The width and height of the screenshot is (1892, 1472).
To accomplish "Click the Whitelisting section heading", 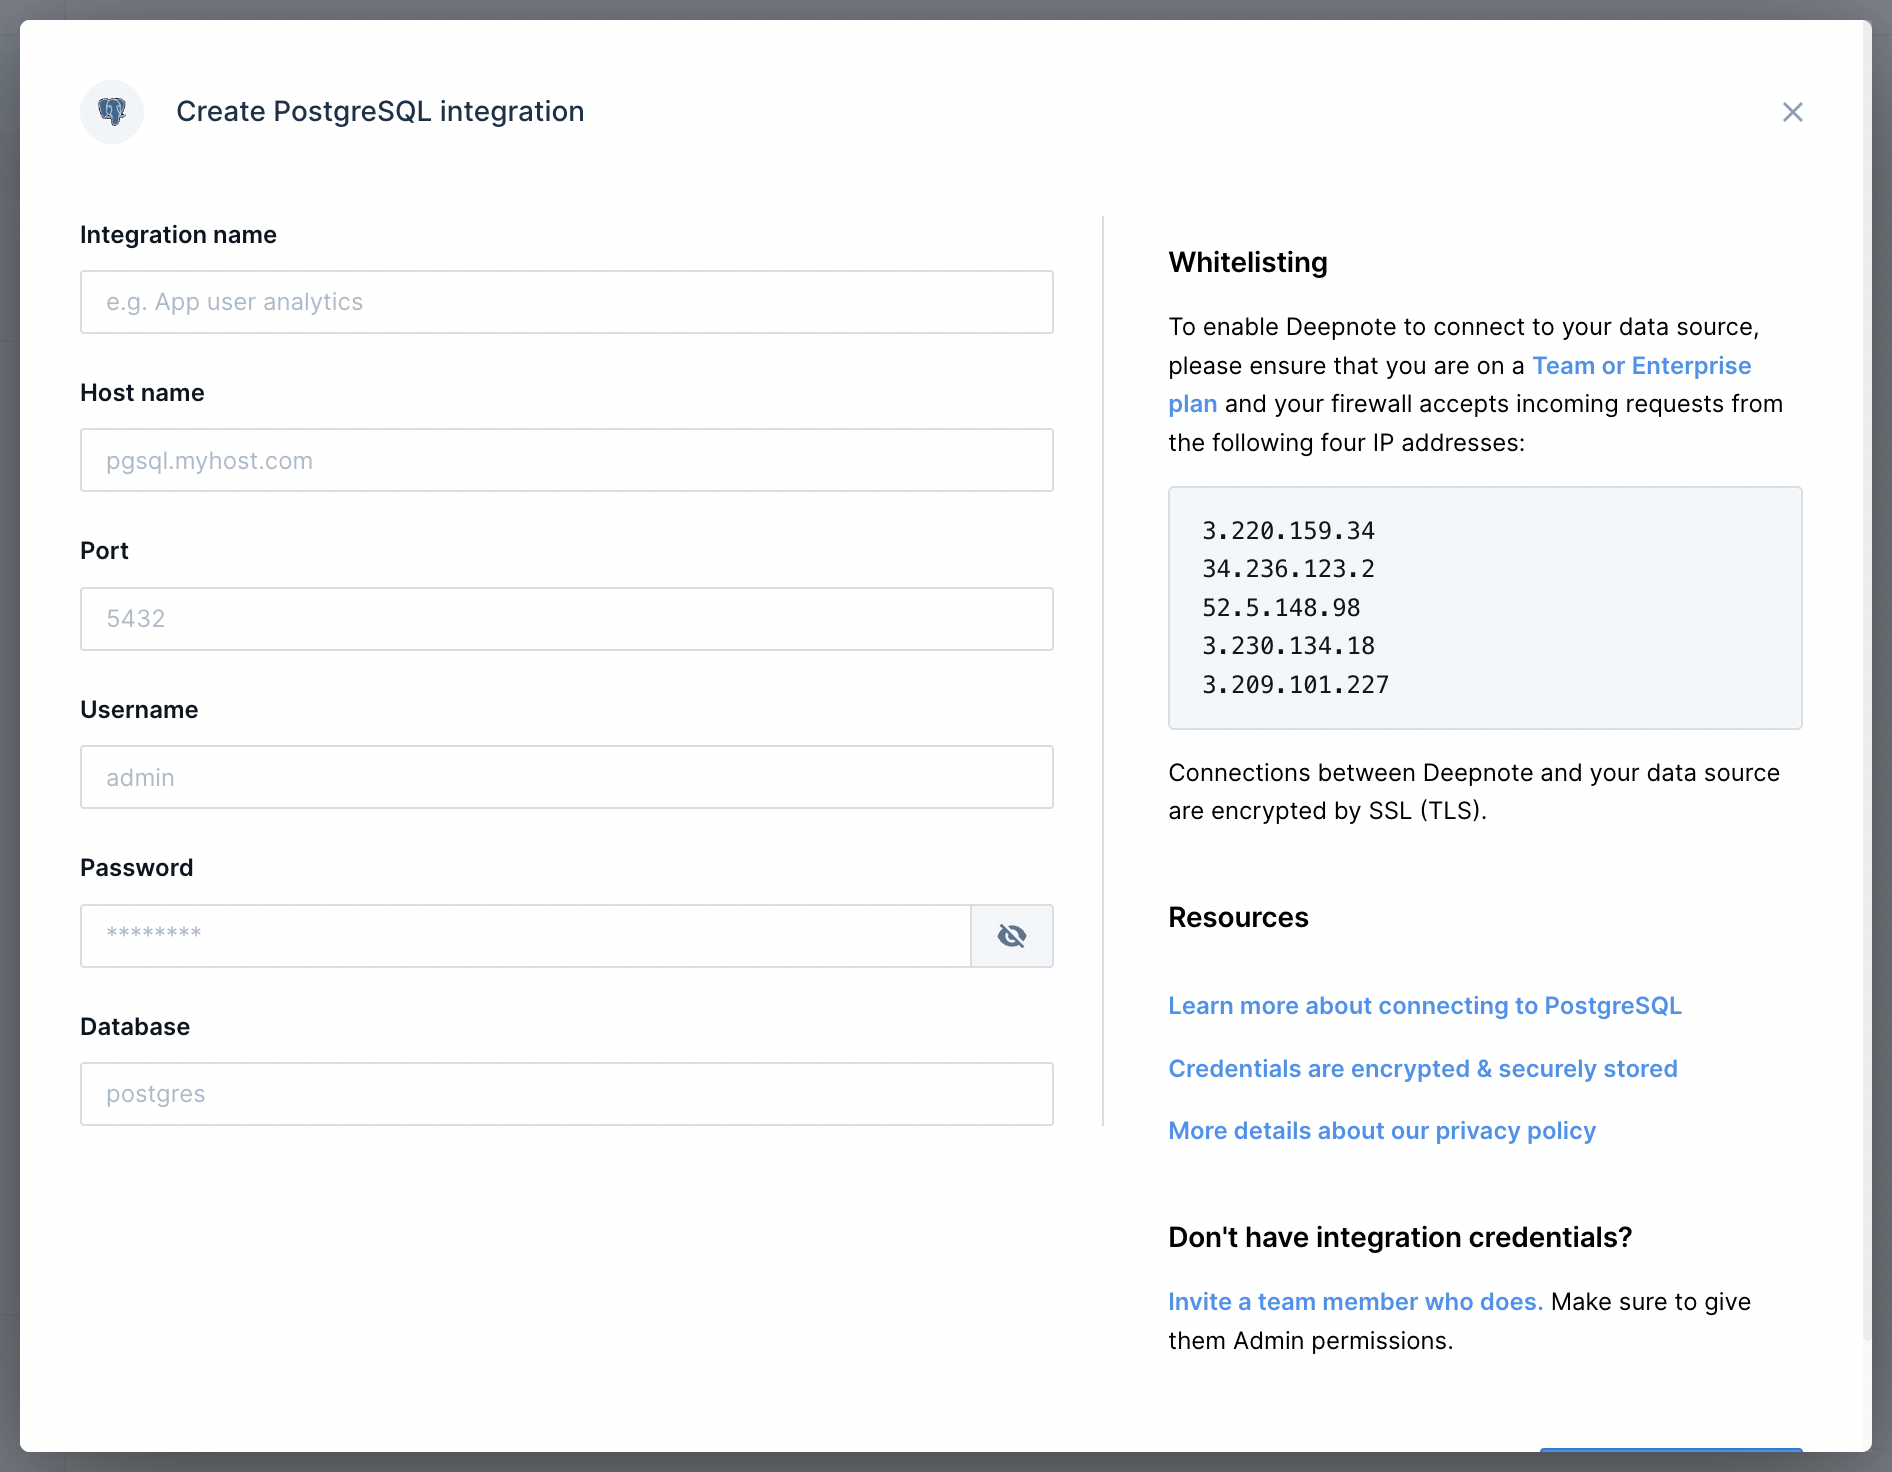I will click(x=1247, y=262).
